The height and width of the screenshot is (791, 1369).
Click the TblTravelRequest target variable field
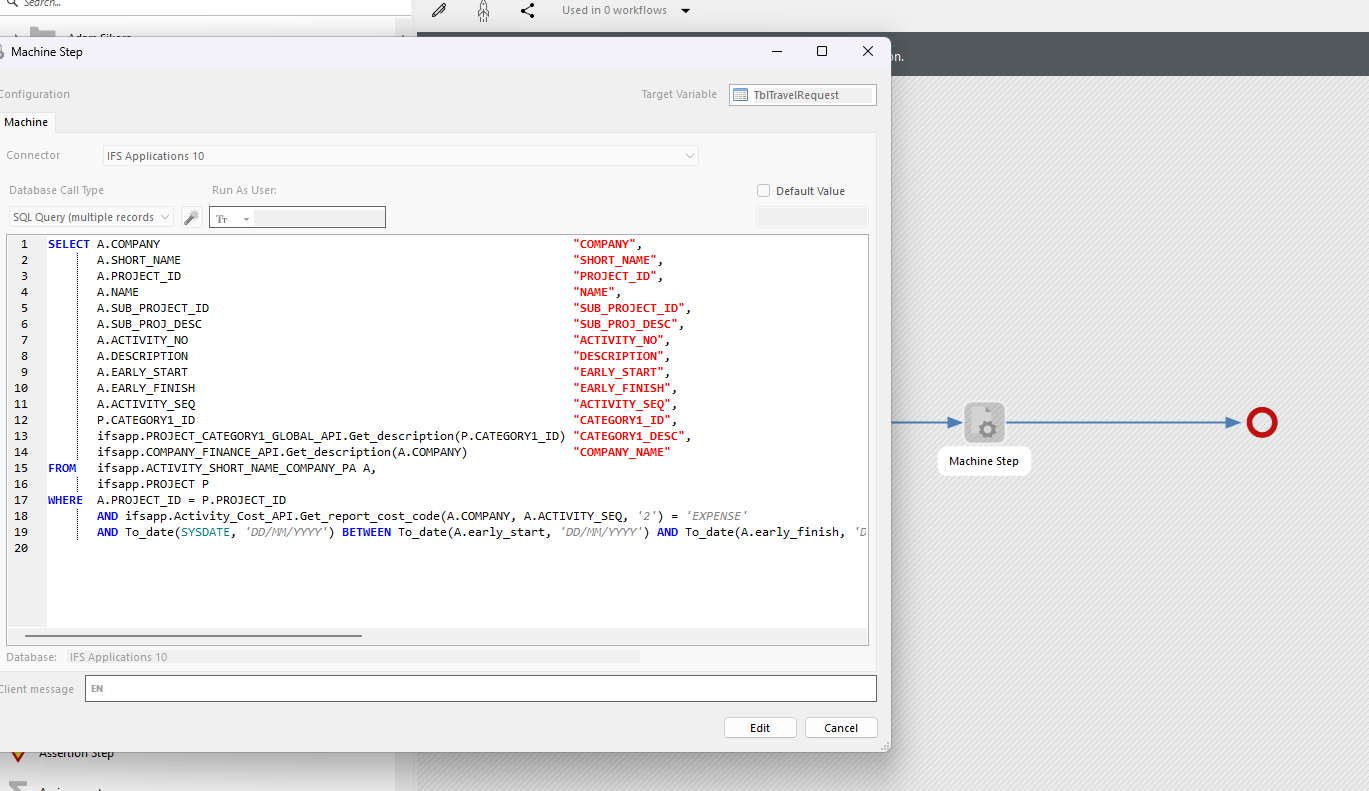(x=803, y=95)
